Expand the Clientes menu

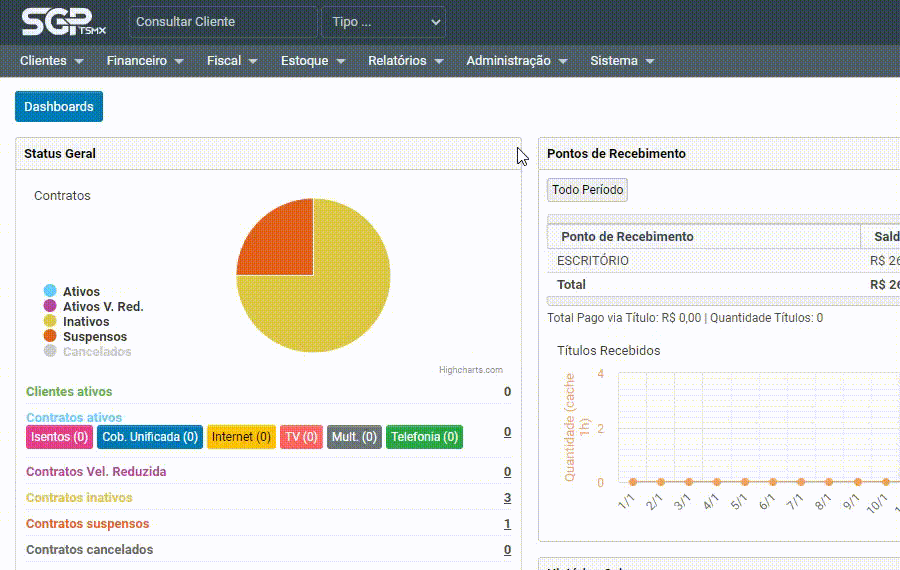(x=52, y=61)
